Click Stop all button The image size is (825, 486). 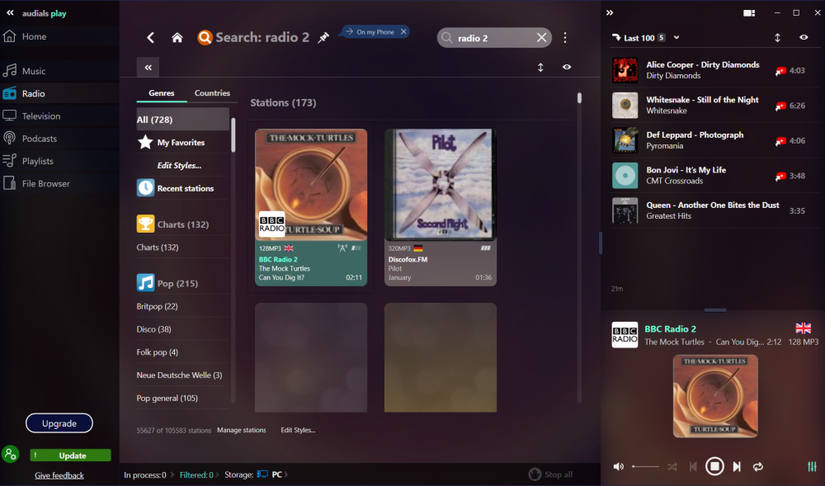click(551, 474)
